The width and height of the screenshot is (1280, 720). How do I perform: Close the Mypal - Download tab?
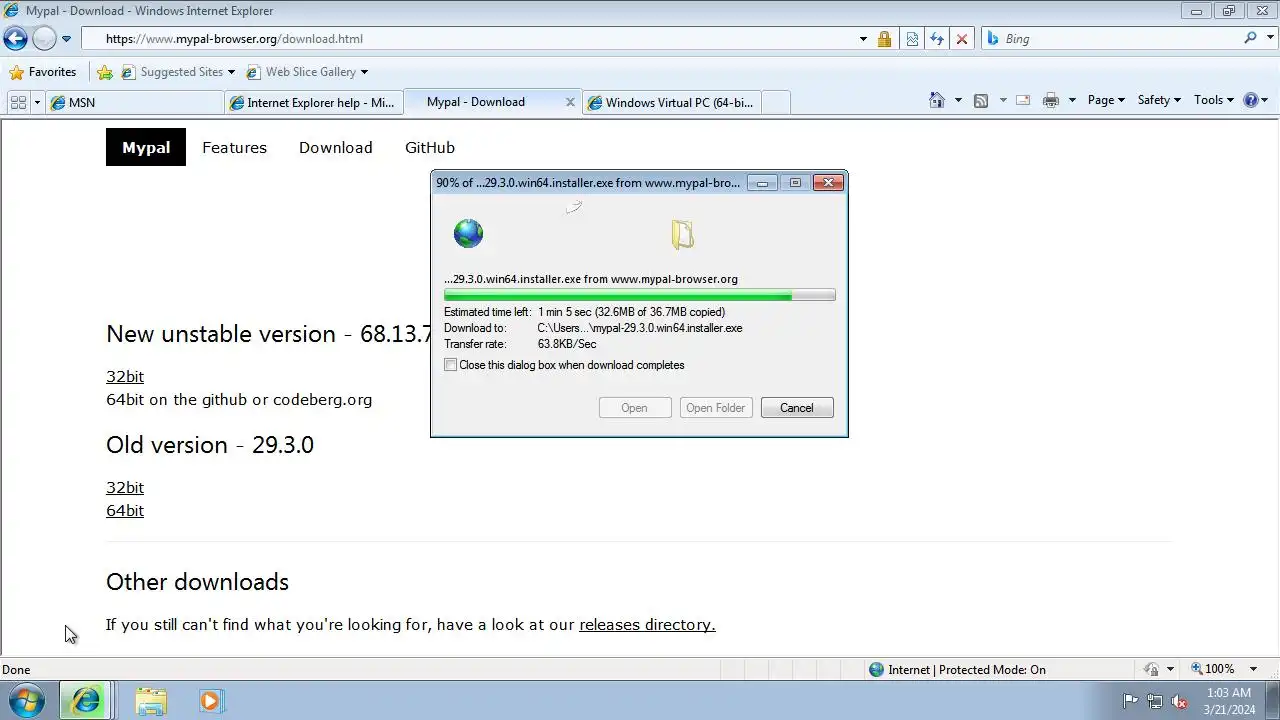[570, 102]
